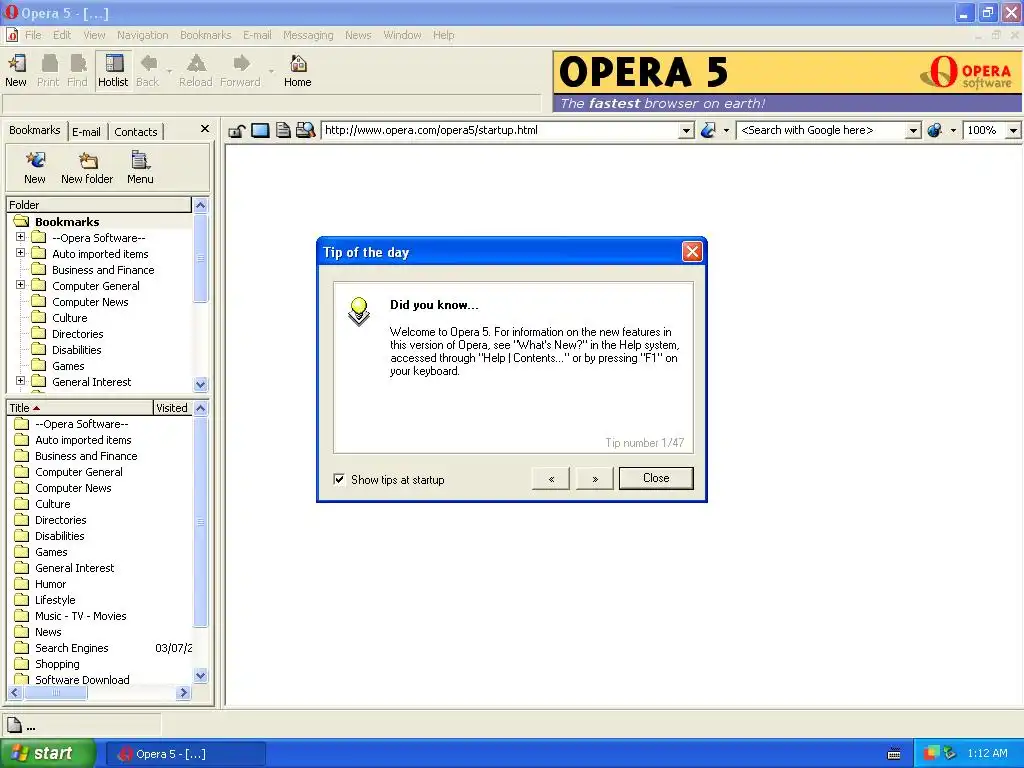Click the Go to address icon
The height and width of the screenshot is (768, 1024).
(x=708, y=131)
